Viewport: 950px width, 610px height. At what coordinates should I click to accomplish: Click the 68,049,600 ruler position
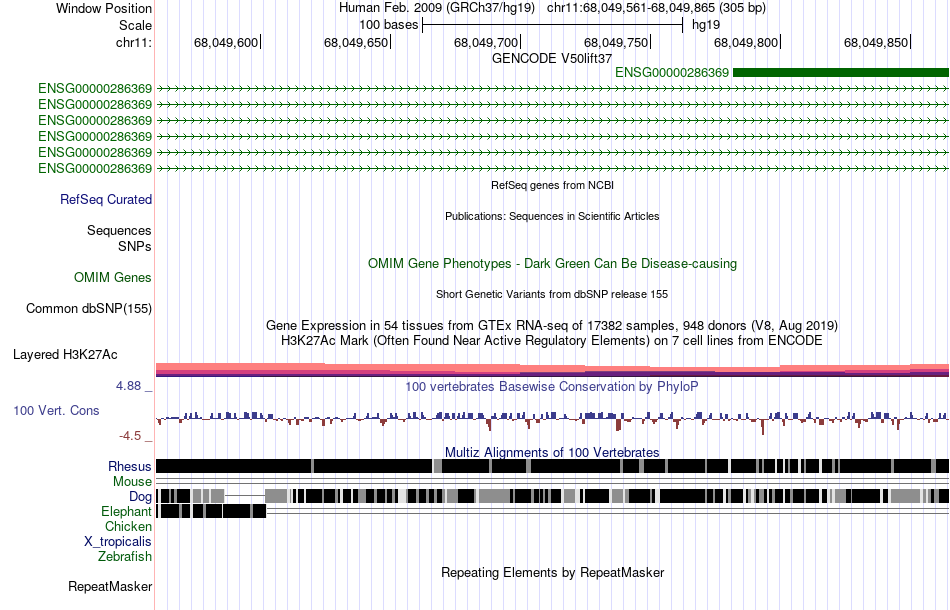click(226, 42)
